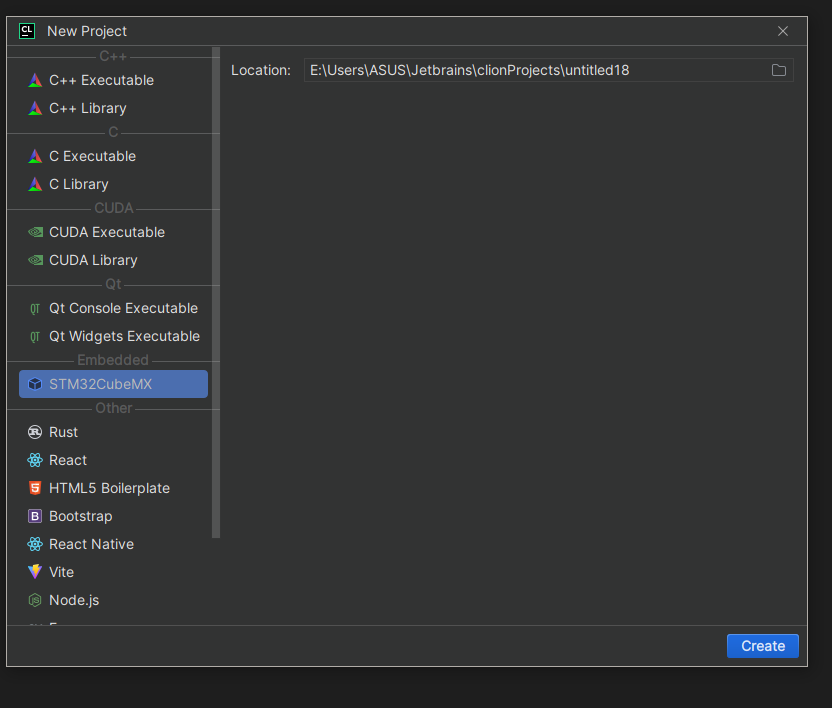The height and width of the screenshot is (708, 832).
Task: Select C++ Library project type
Action: coord(113,108)
